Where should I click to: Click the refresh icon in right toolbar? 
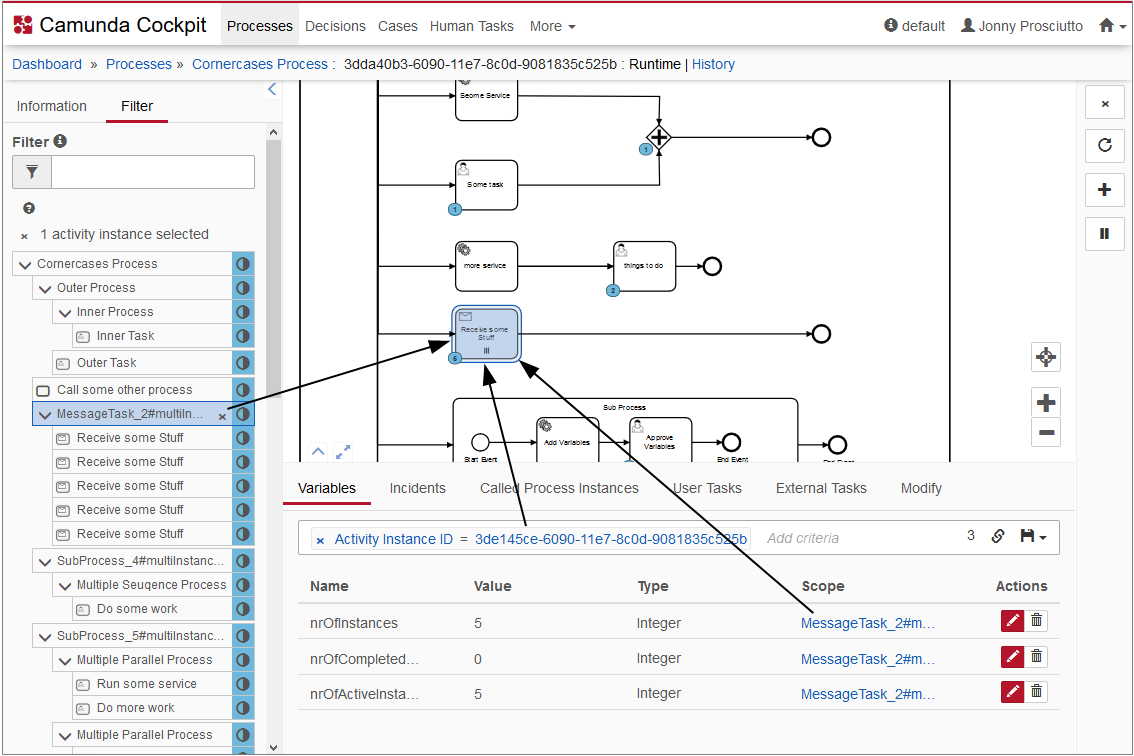click(x=1105, y=145)
